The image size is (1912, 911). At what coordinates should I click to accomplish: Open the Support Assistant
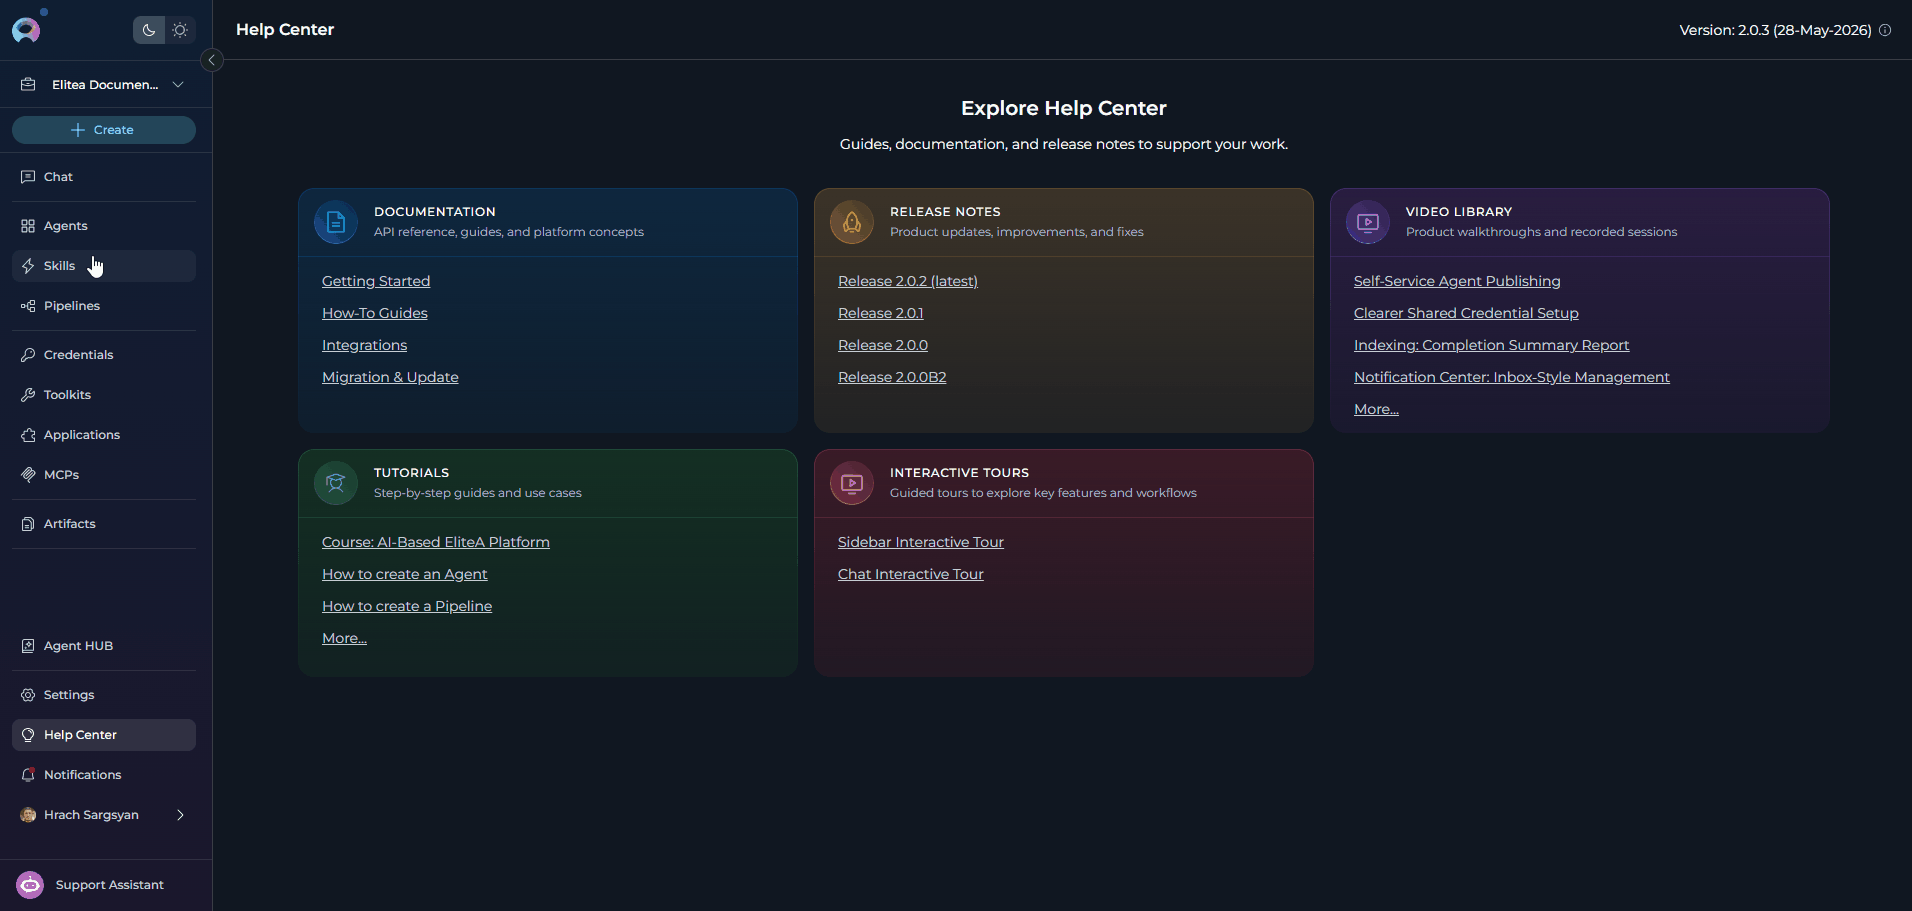pyautogui.click(x=104, y=885)
